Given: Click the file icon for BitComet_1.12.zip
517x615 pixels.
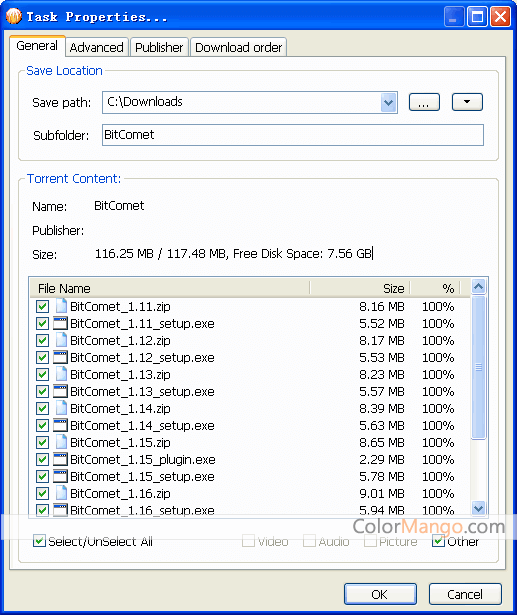Looking at the screenshot, I should click(61, 340).
